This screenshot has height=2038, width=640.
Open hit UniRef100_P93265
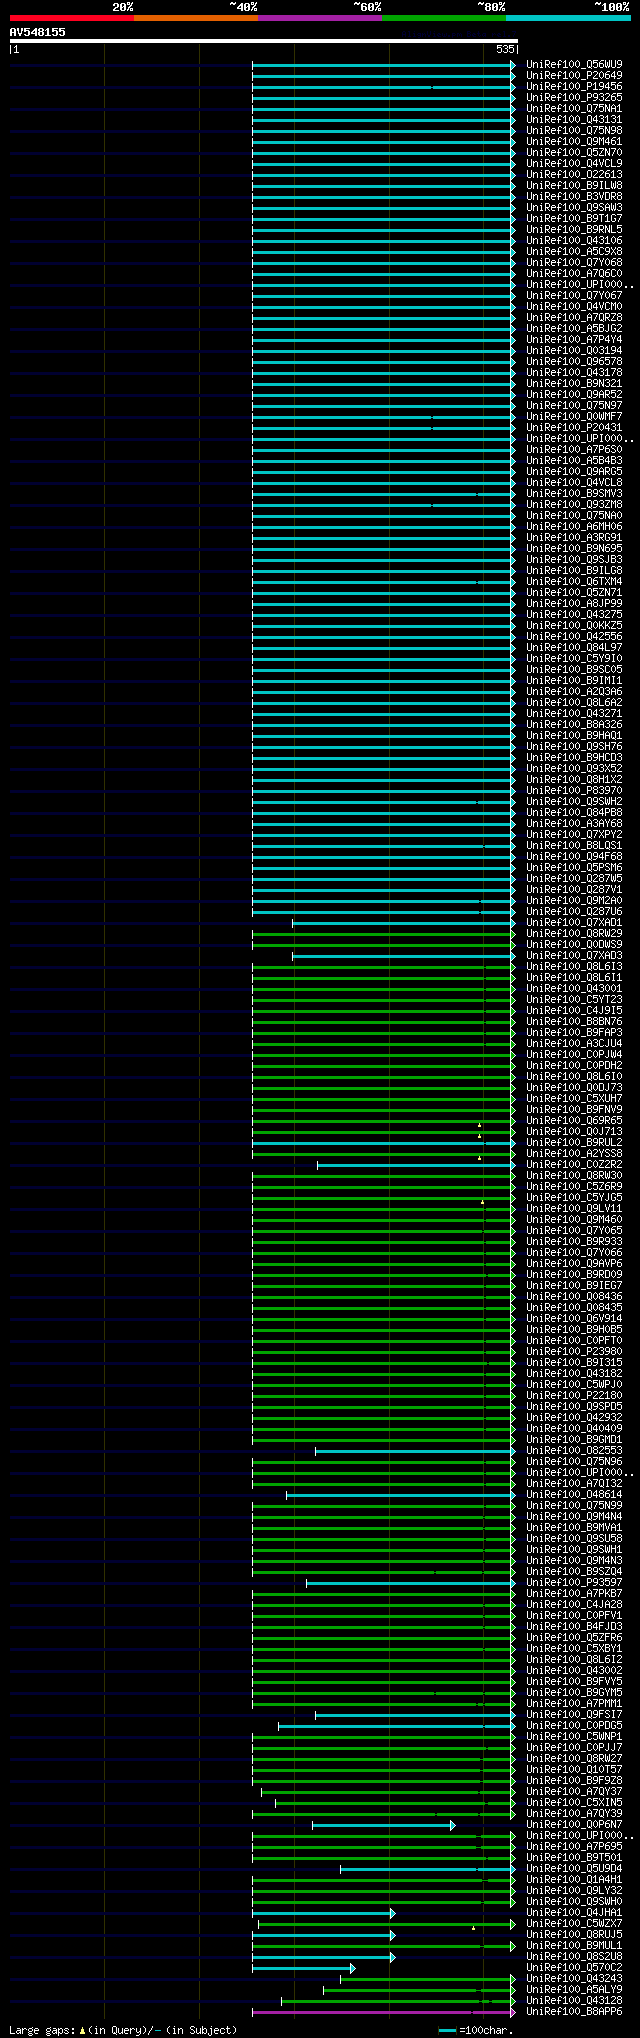coord(574,97)
